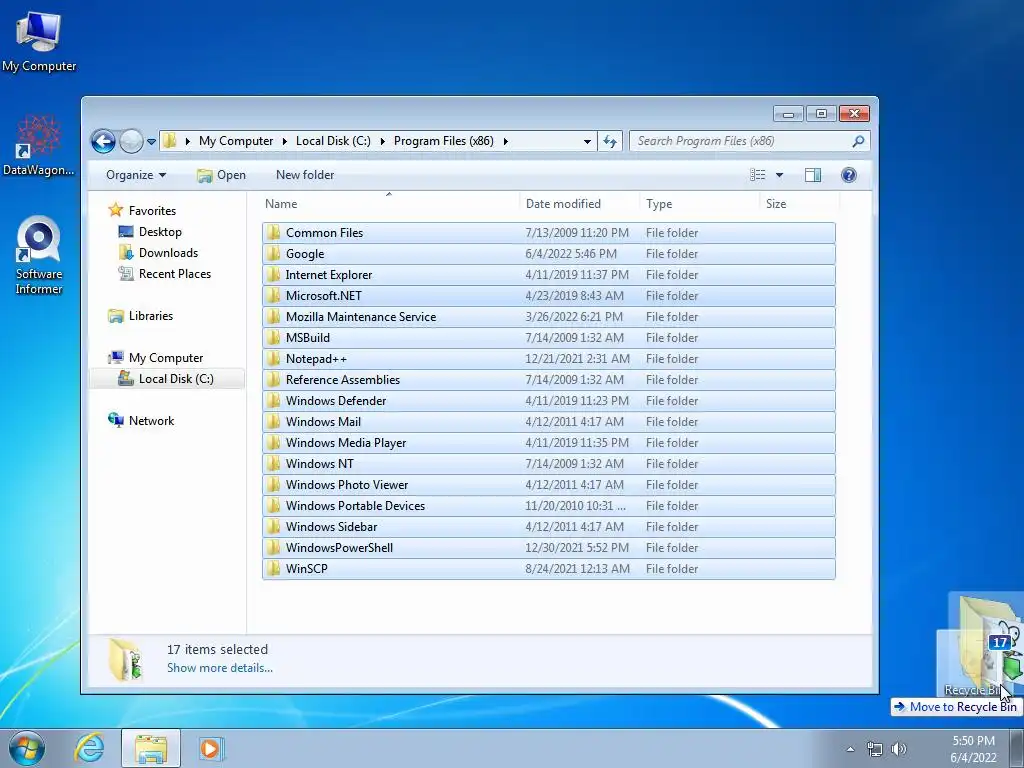Open the Windows Start button
1024x768 pixels.
click(x=26, y=748)
